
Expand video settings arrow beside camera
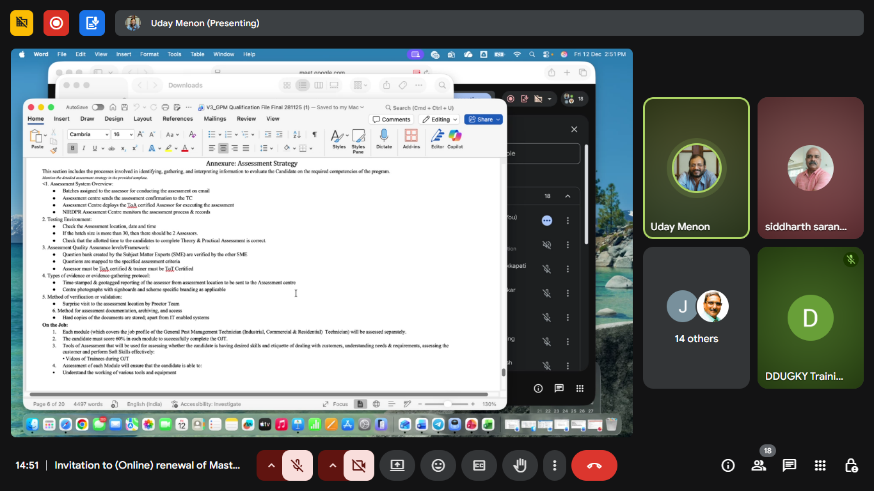point(331,465)
